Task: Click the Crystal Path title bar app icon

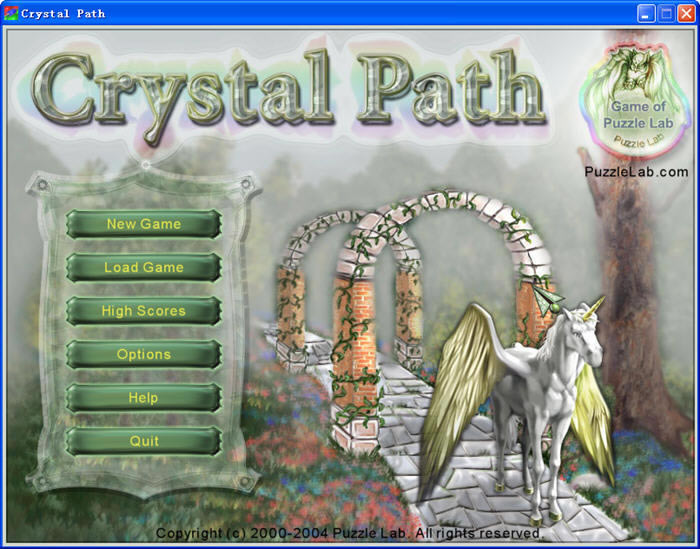Action: click(x=11, y=14)
